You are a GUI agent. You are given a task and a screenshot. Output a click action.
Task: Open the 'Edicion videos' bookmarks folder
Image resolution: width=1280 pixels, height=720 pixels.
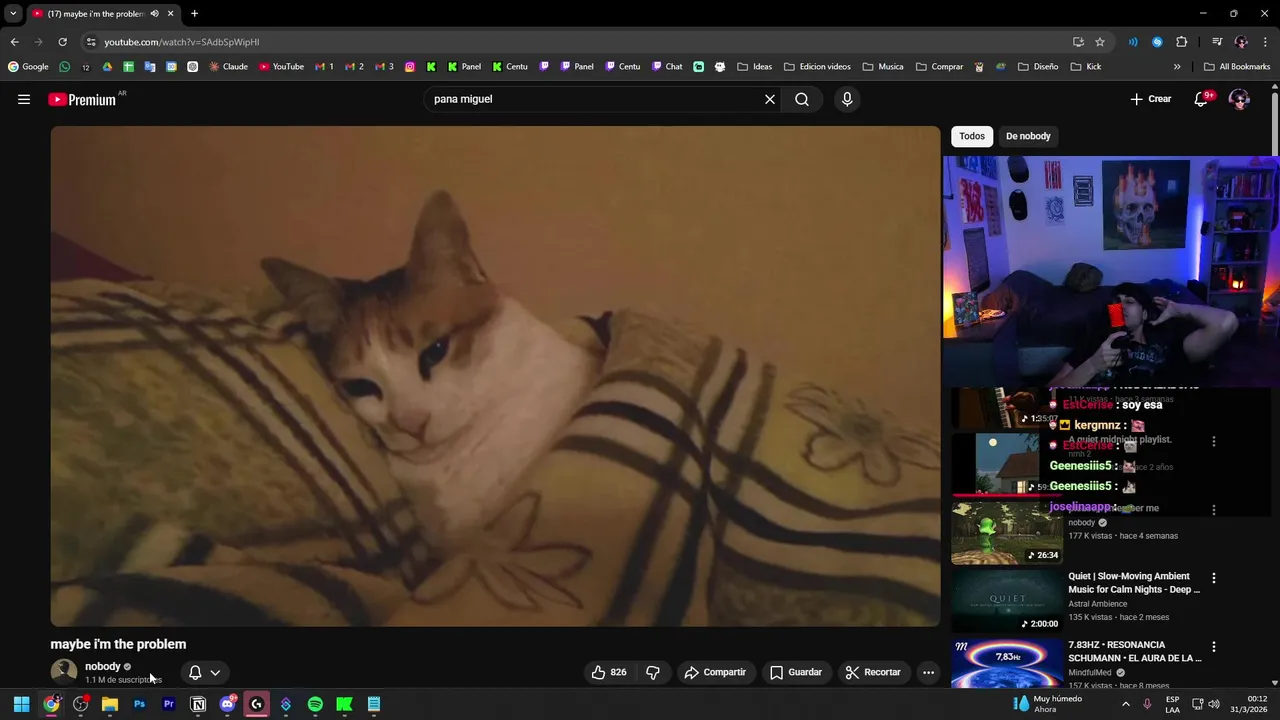click(x=817, y=67)
